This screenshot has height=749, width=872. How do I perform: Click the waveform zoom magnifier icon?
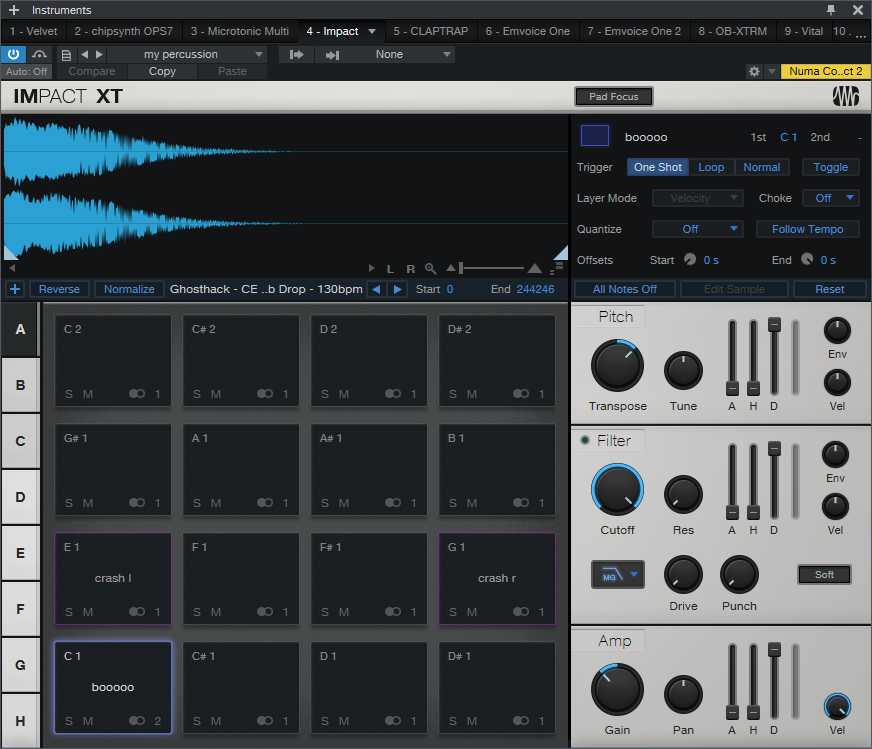[430, 269]
